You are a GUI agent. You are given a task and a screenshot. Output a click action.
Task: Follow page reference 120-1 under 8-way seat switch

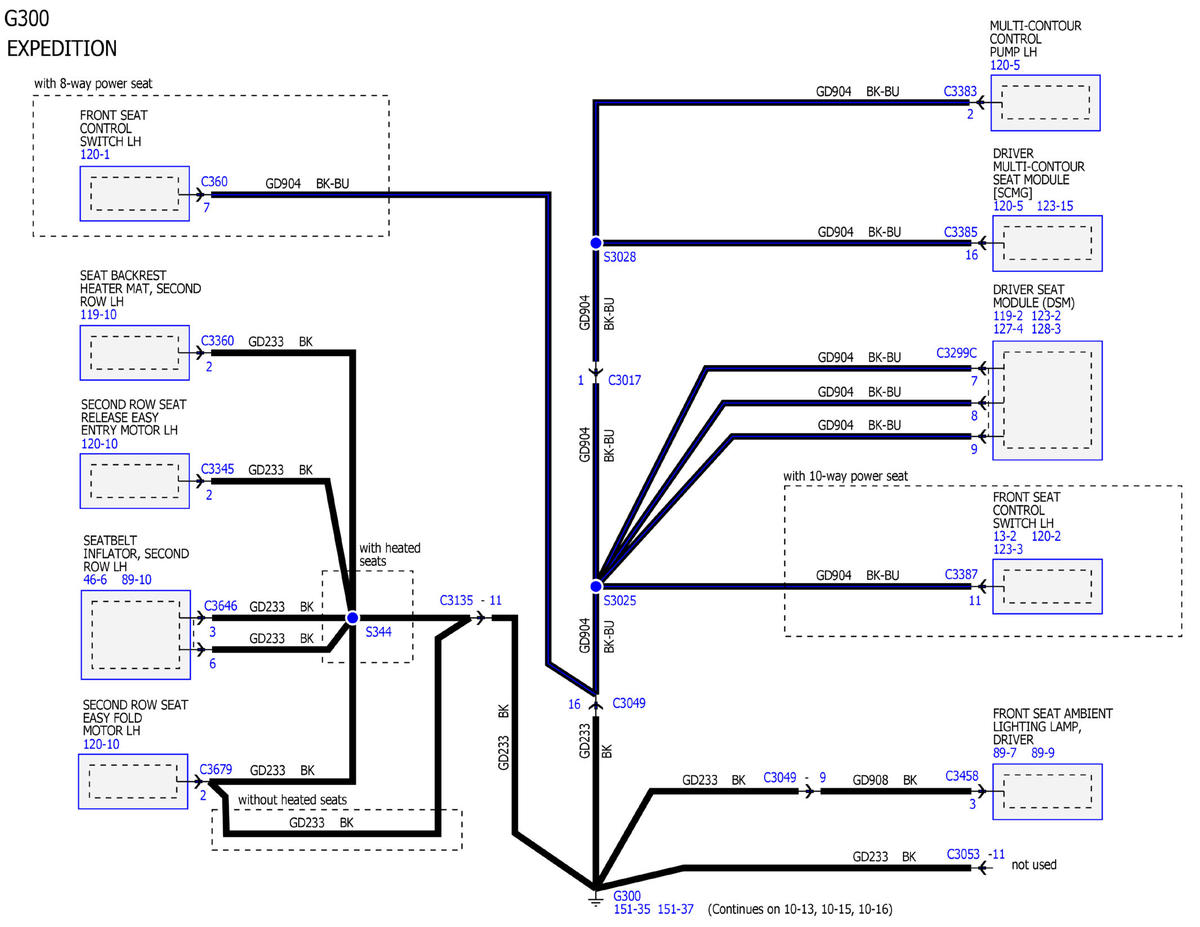[x=97, y=155]
